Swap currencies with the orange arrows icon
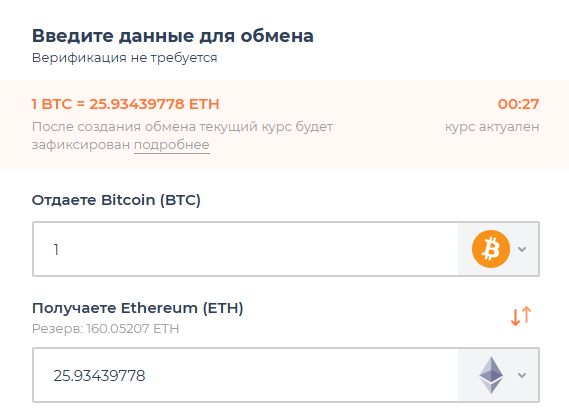The image size is (569, 413). pos(521,316)
